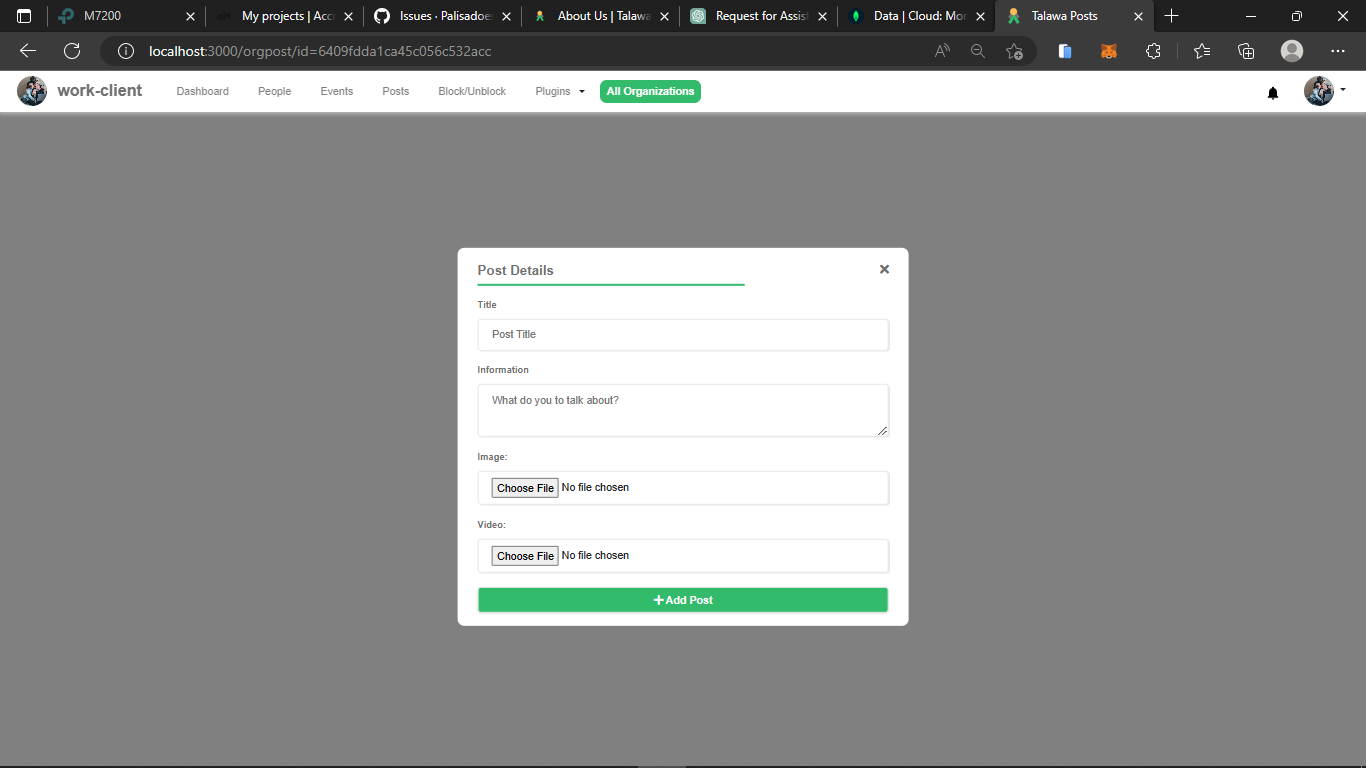Open the Plugins dropdown
The height and width of the screenshot is (768, 1366).
coord(559,91)
